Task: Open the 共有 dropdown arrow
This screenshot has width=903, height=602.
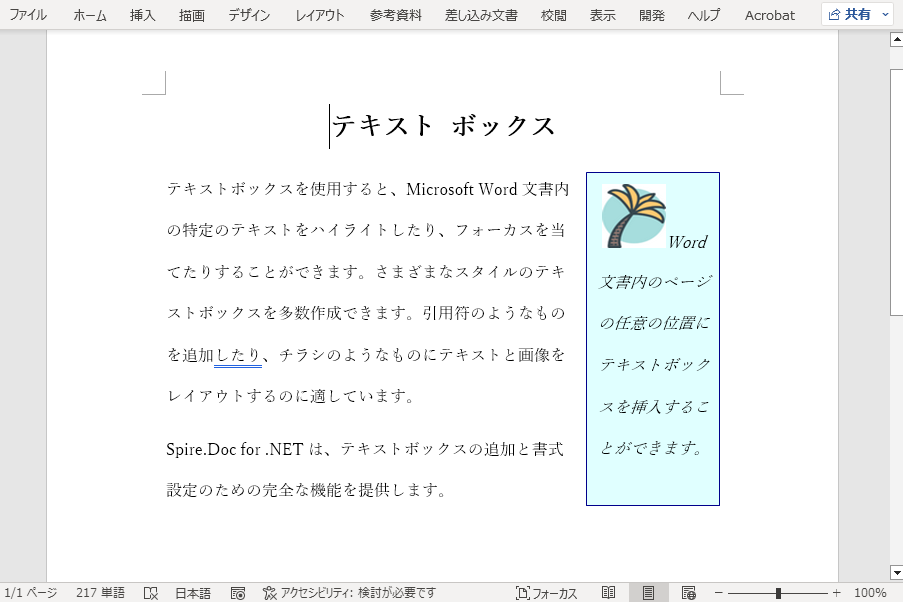Action: (884, 14)
